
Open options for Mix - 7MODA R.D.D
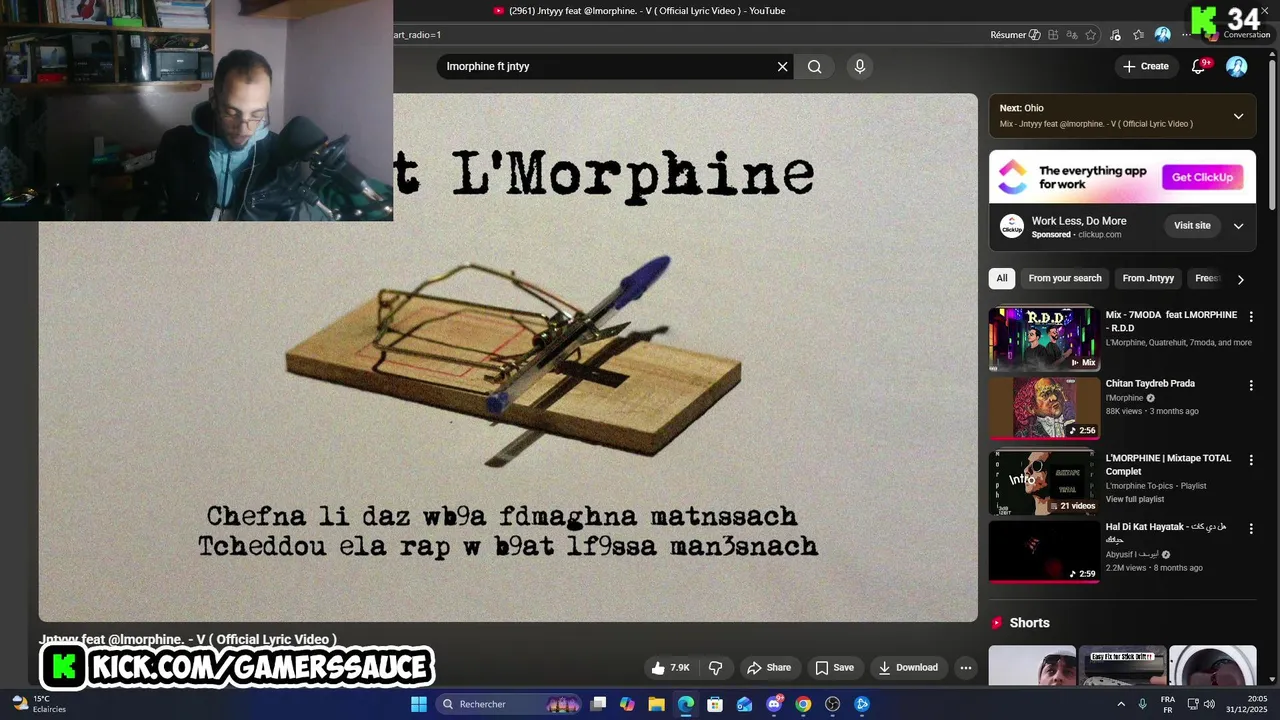point(1250,317)
